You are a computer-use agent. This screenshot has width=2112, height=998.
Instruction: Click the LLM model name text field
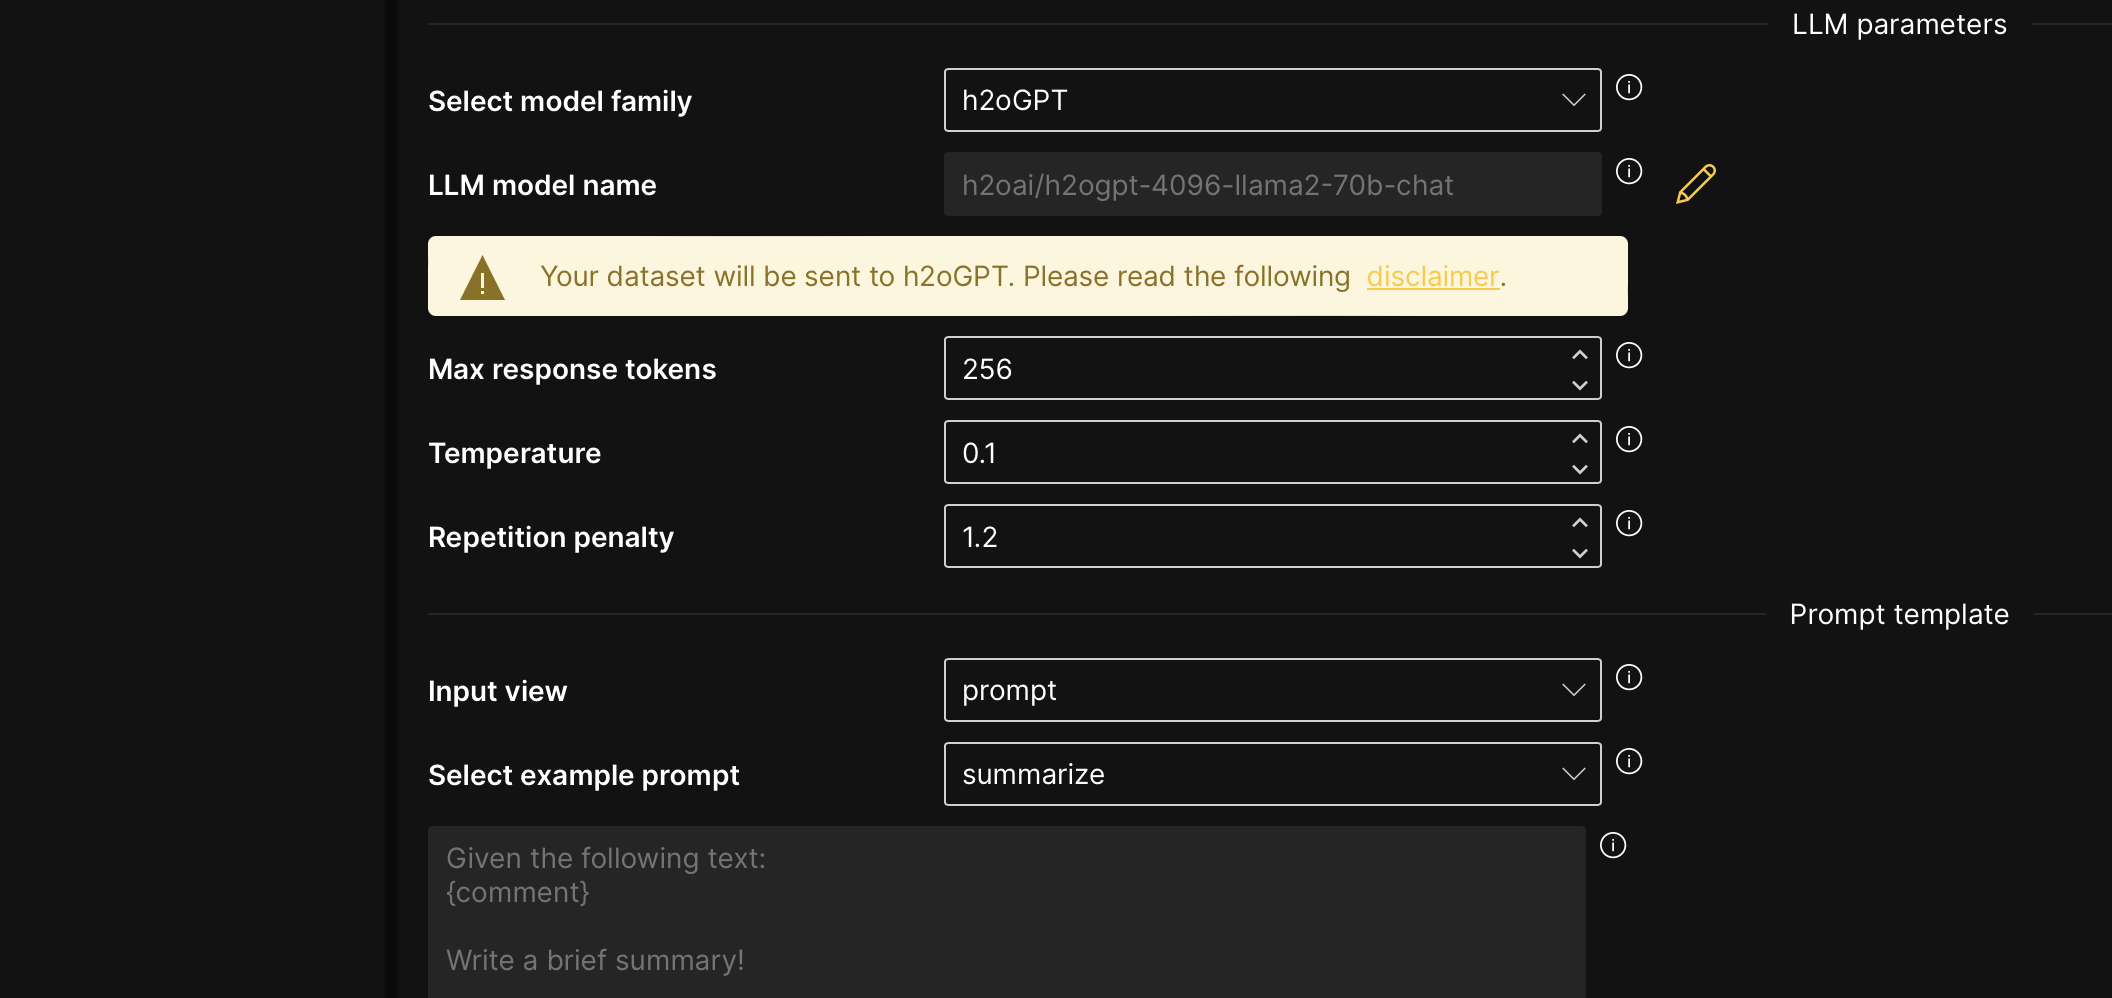[x=1272, y=184]
